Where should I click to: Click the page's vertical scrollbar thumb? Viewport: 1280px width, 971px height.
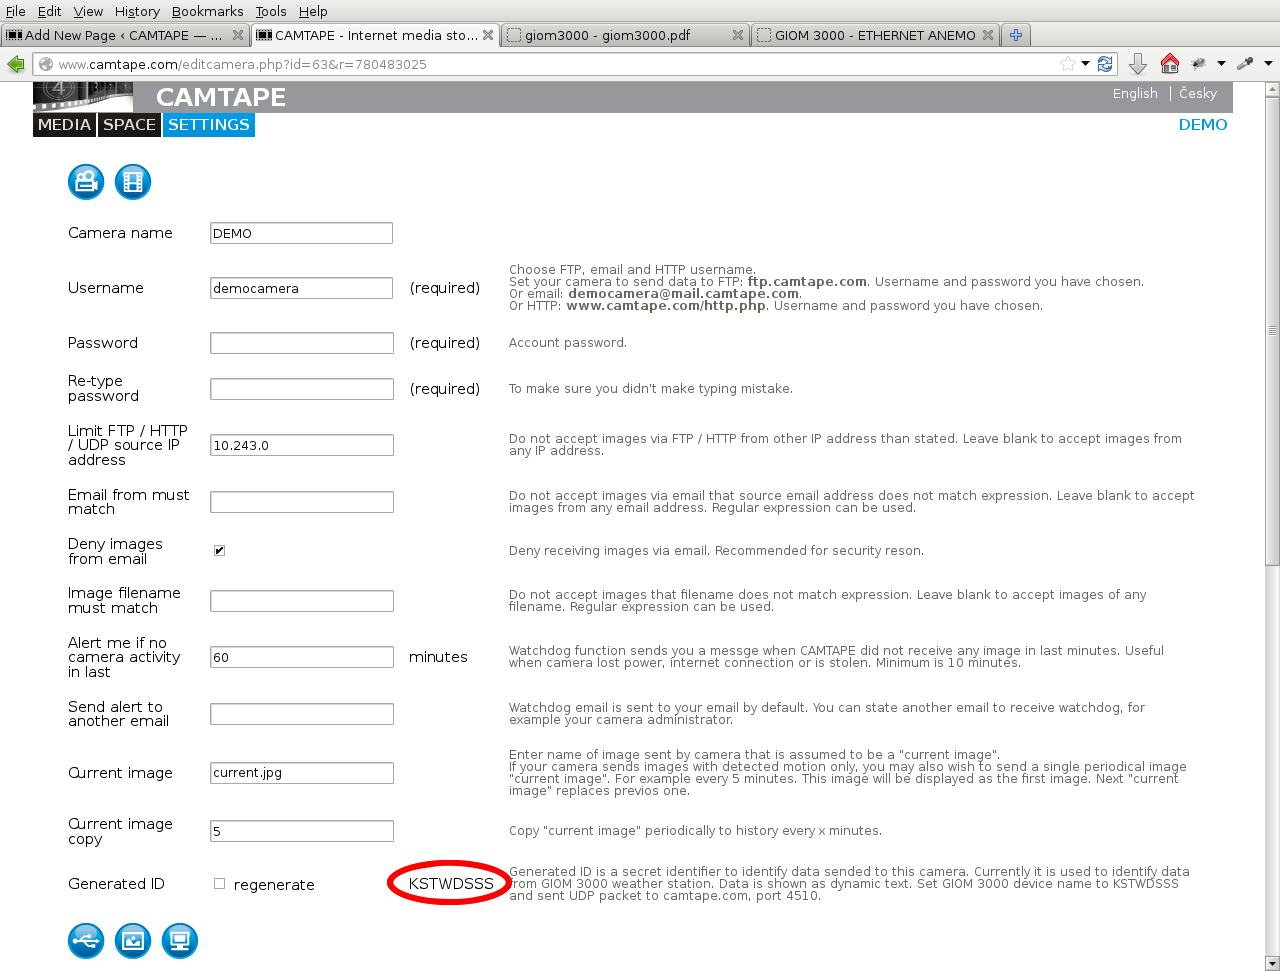coord(1272,330)
